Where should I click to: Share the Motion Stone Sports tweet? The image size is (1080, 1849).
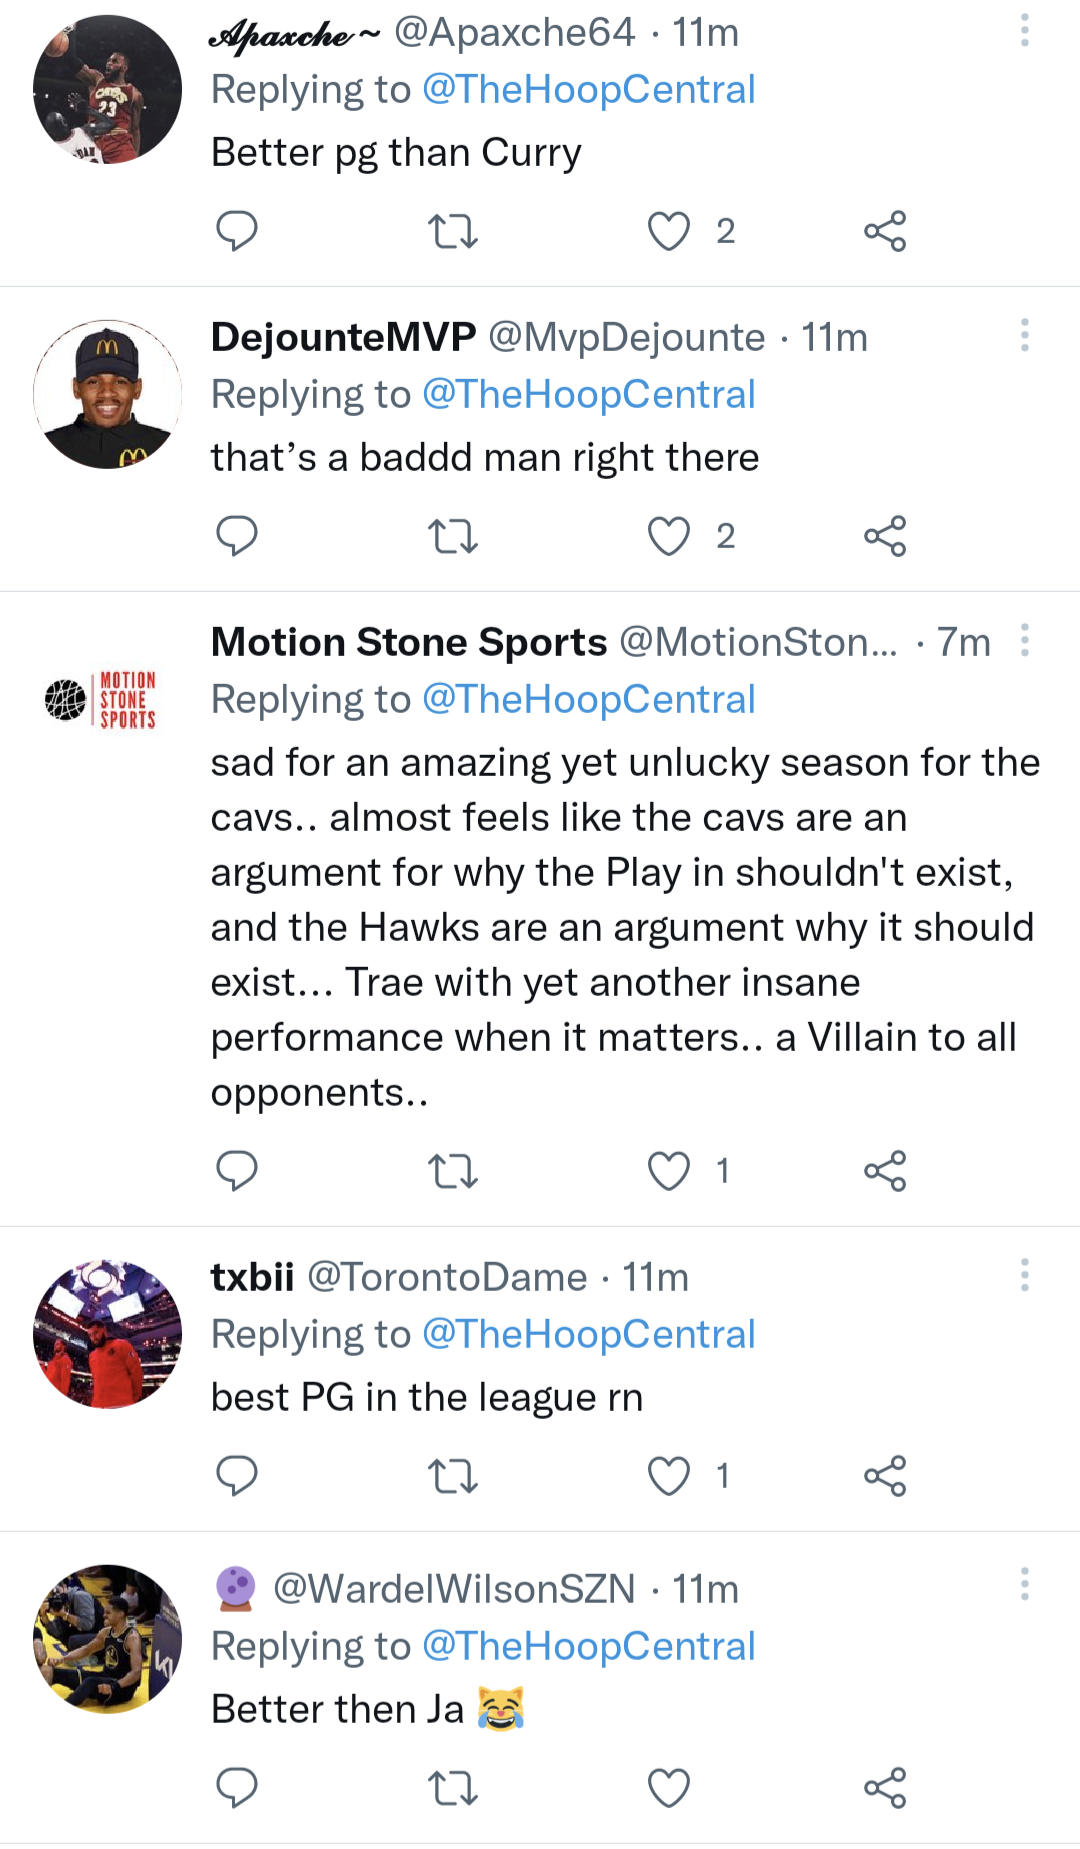(885, 1171)
